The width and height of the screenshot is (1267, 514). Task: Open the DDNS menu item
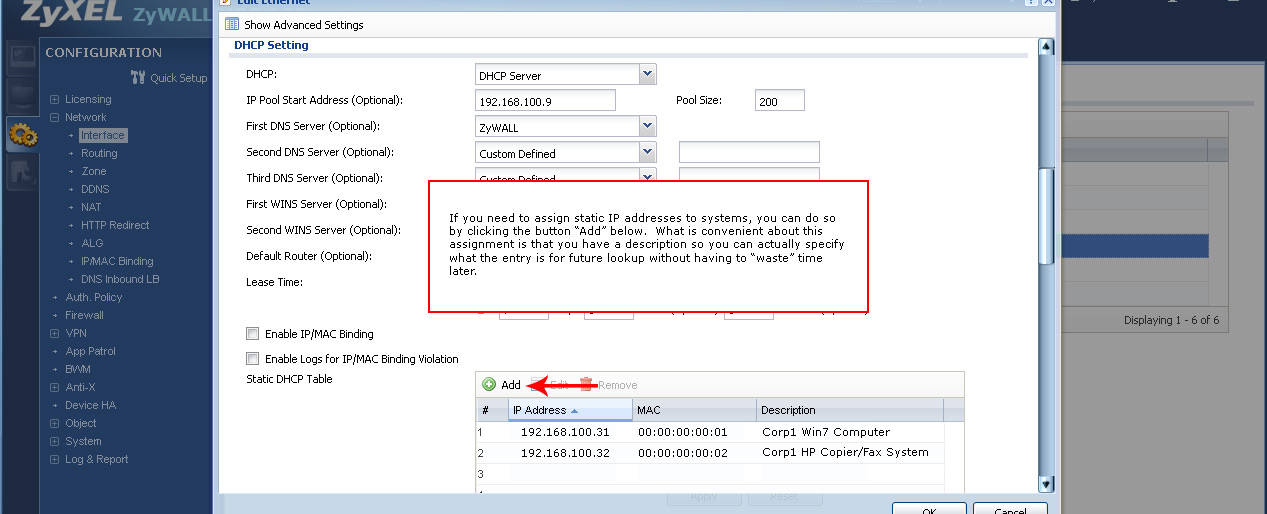(x=95, y=189)
